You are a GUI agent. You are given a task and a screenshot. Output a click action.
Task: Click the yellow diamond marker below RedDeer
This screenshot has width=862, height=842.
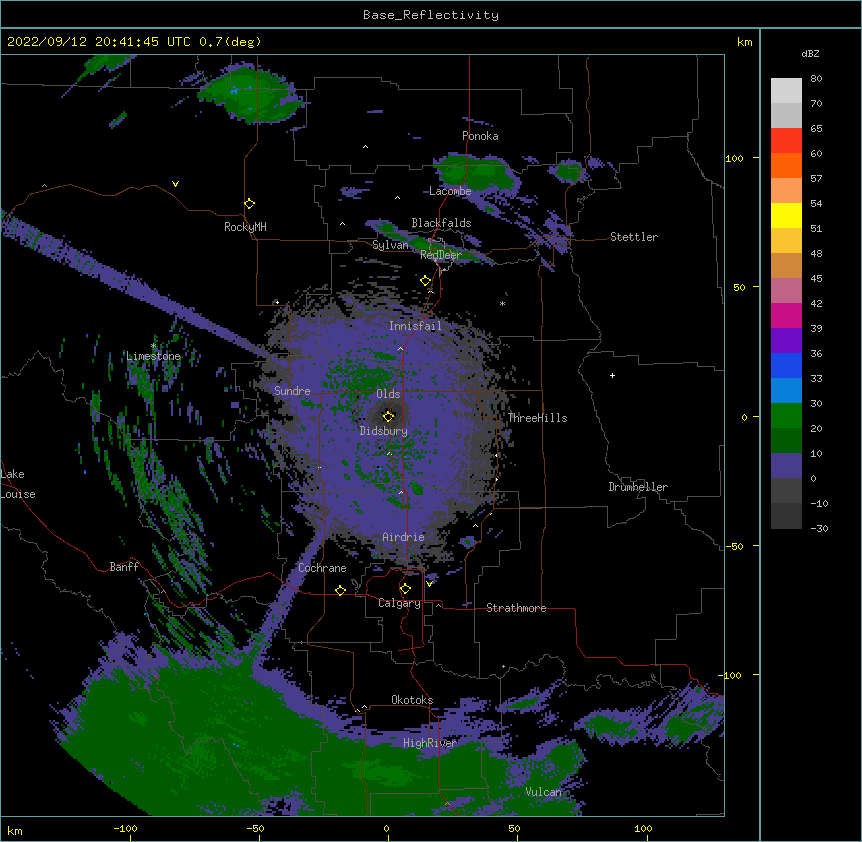click(x=426, y=280)
